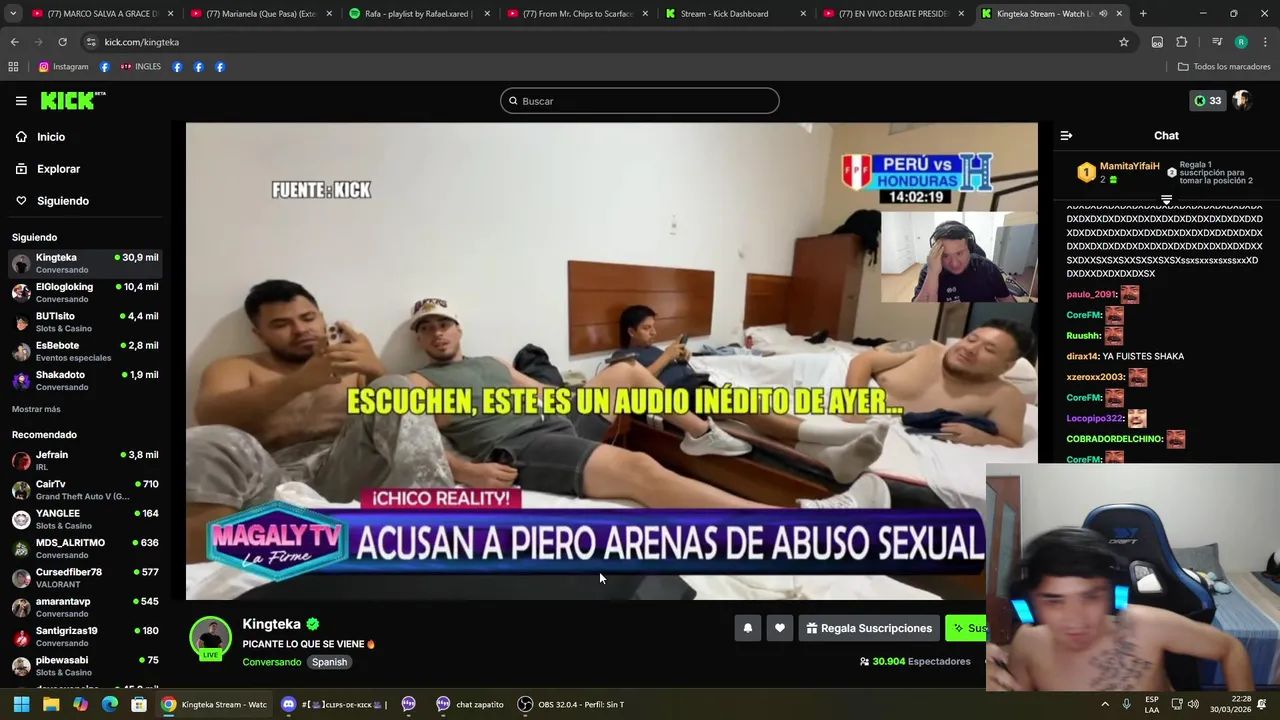This screenshot has height=720, width=1280.
Task: Open the YANGLEE recommended channel
Action: [84, 519]
